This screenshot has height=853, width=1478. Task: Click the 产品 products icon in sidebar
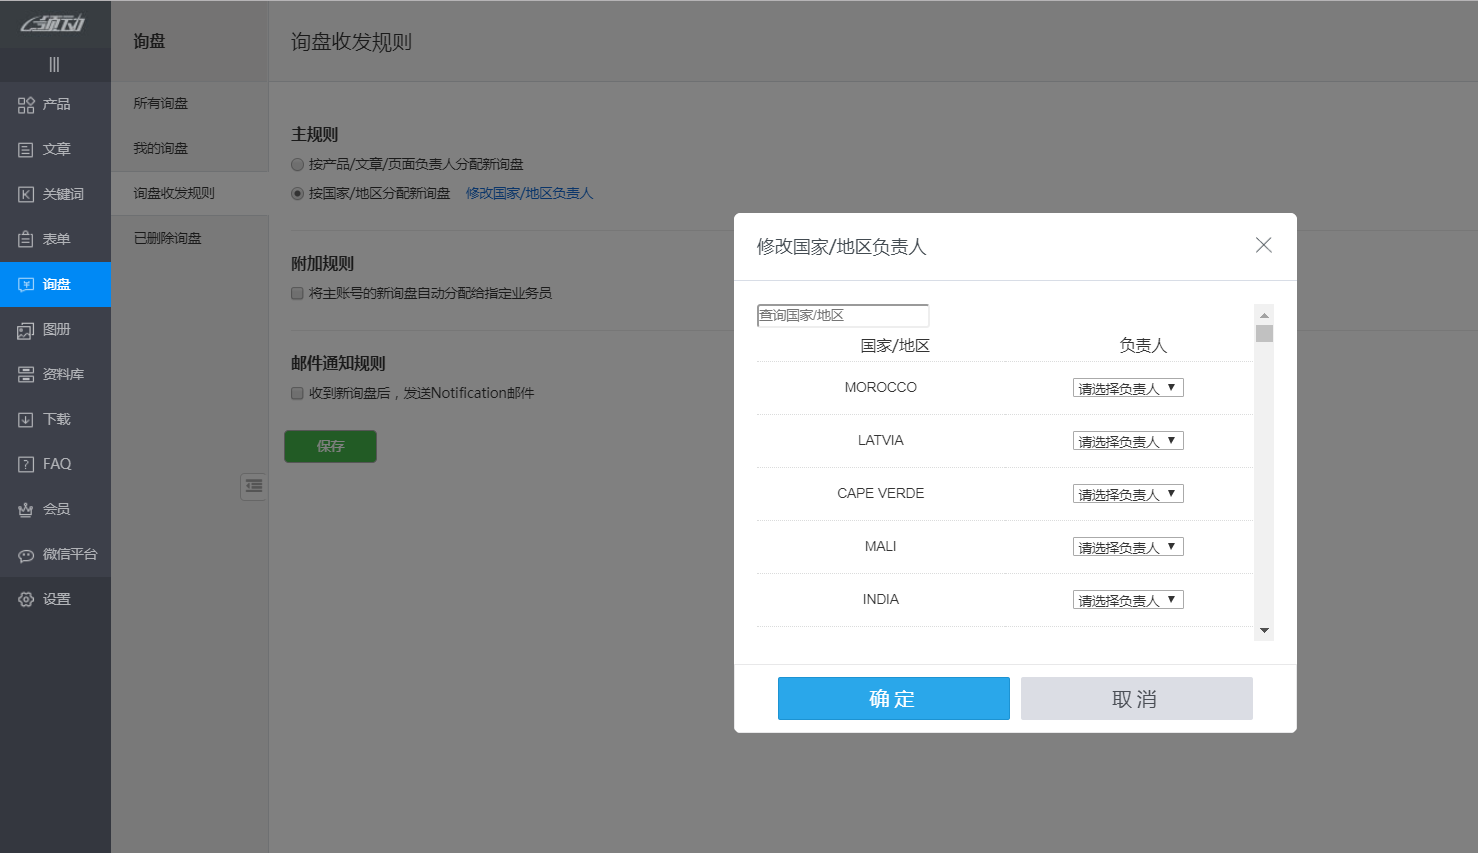[26, 105]
